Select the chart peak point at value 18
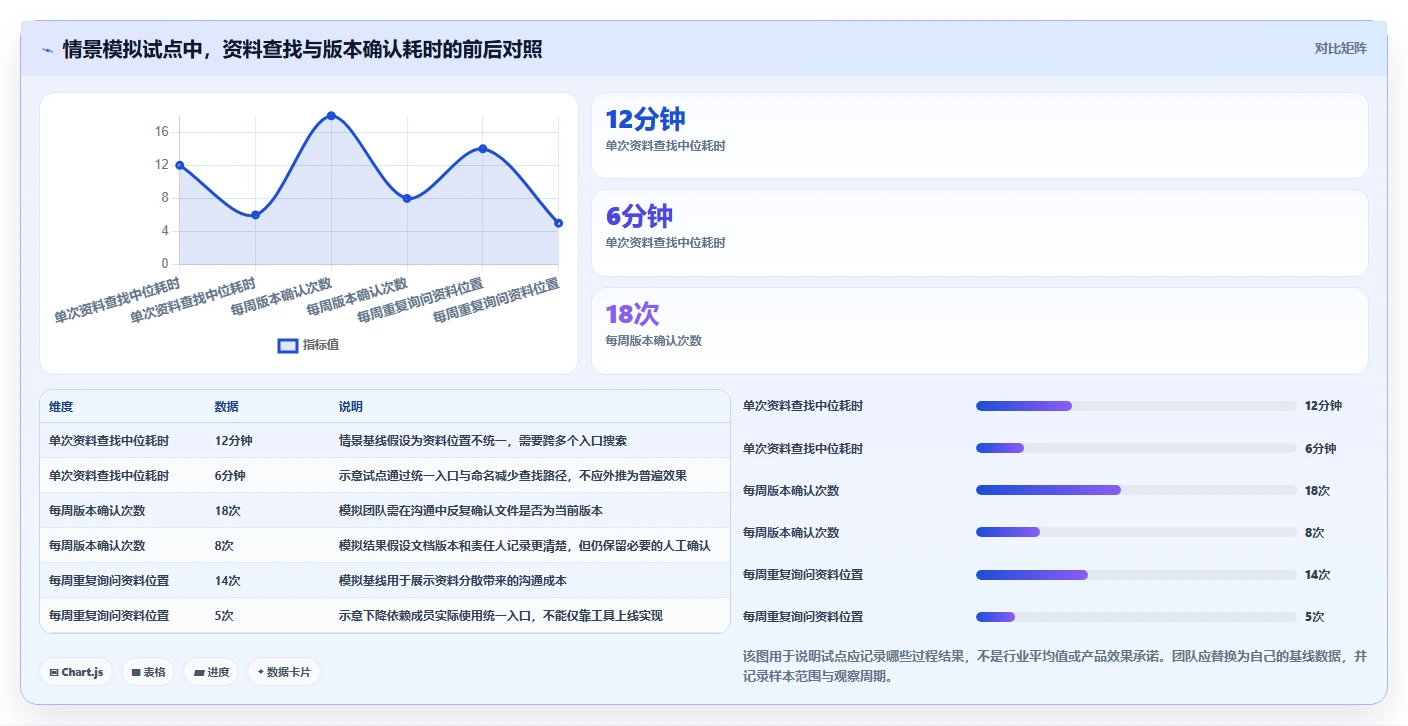This screenshot has height=726, width=1408. click(331, 116)
